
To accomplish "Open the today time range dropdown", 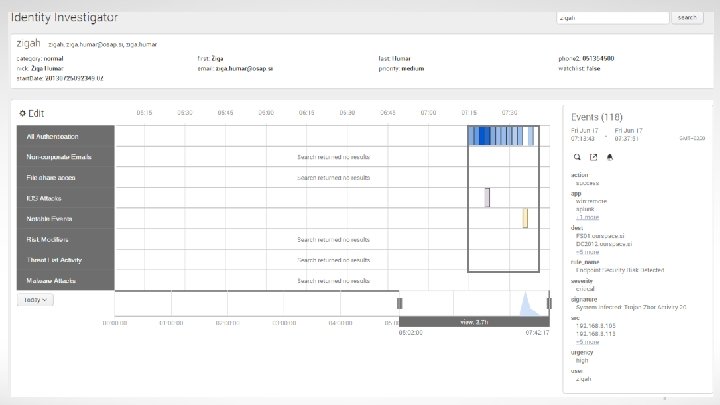I will pyautogui.click(x=35, y=300).
